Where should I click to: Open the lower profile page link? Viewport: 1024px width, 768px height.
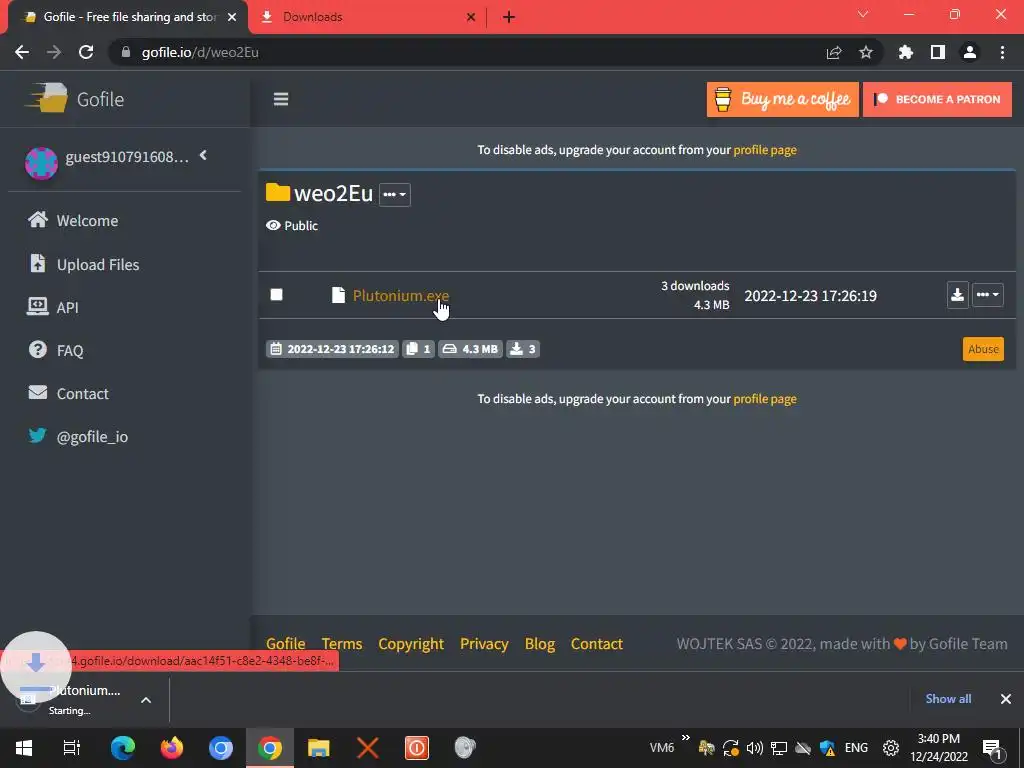point(765,398)
